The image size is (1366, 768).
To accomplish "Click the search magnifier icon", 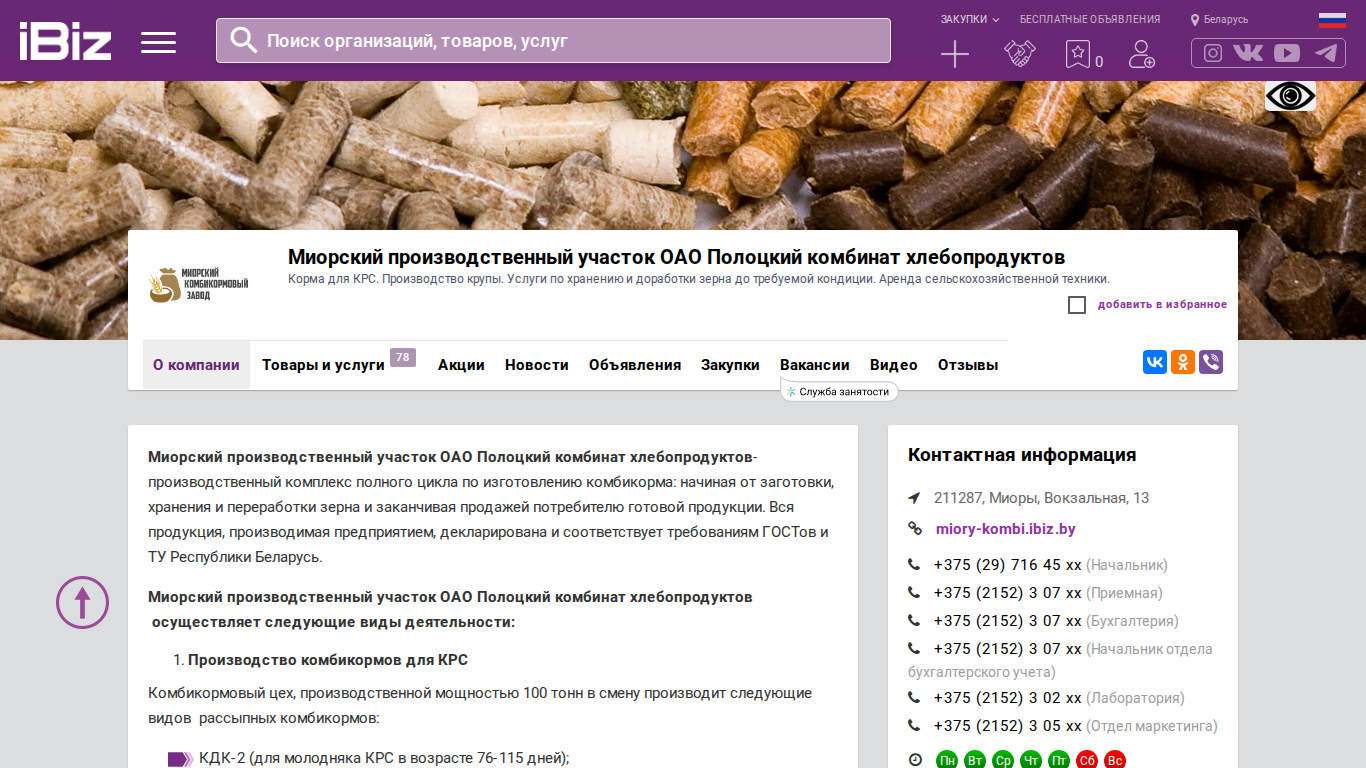I will pos(243,40).
